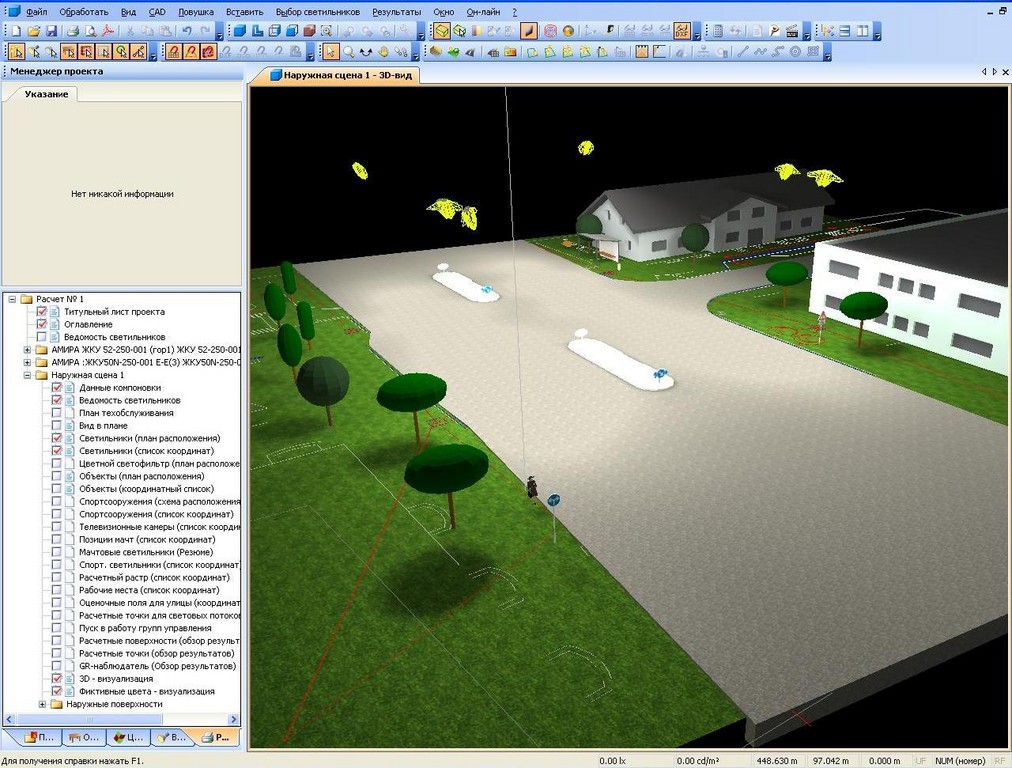Collapse the 'Наружная сцена 1' tree node
1012x768 pixels.
[27, 375]
